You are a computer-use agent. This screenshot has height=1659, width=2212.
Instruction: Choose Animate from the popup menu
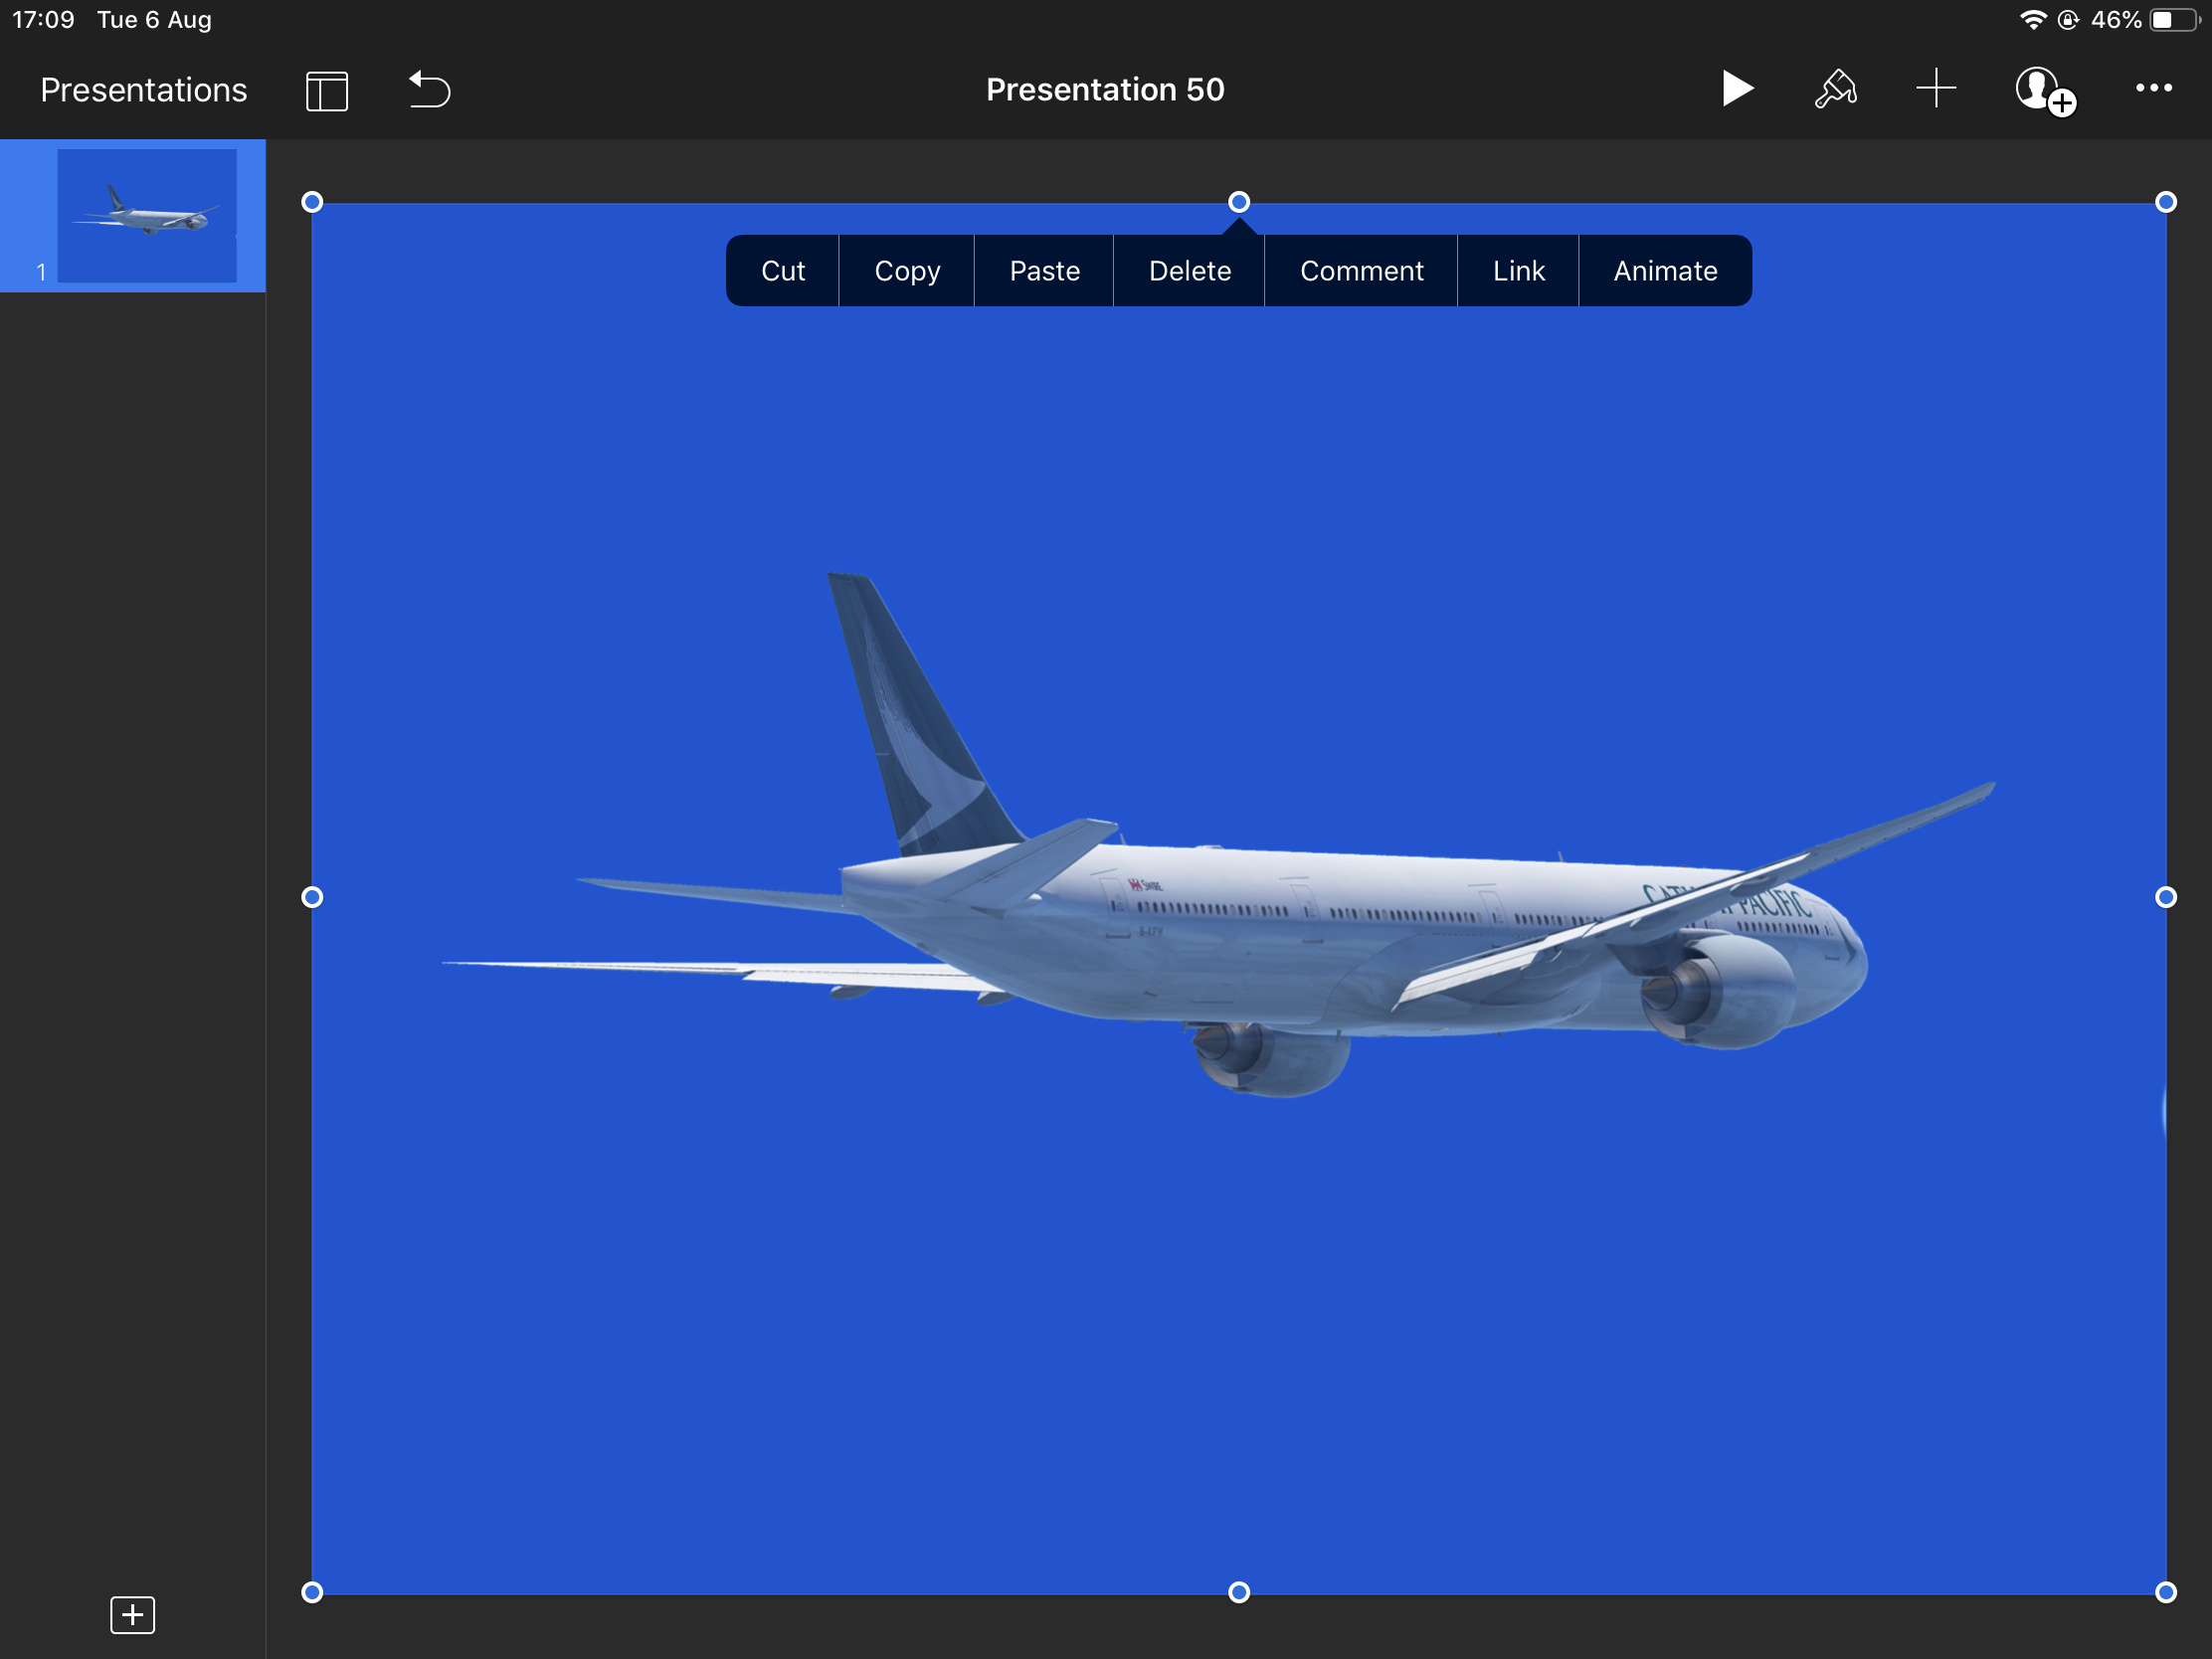[x=1664, y=271]
